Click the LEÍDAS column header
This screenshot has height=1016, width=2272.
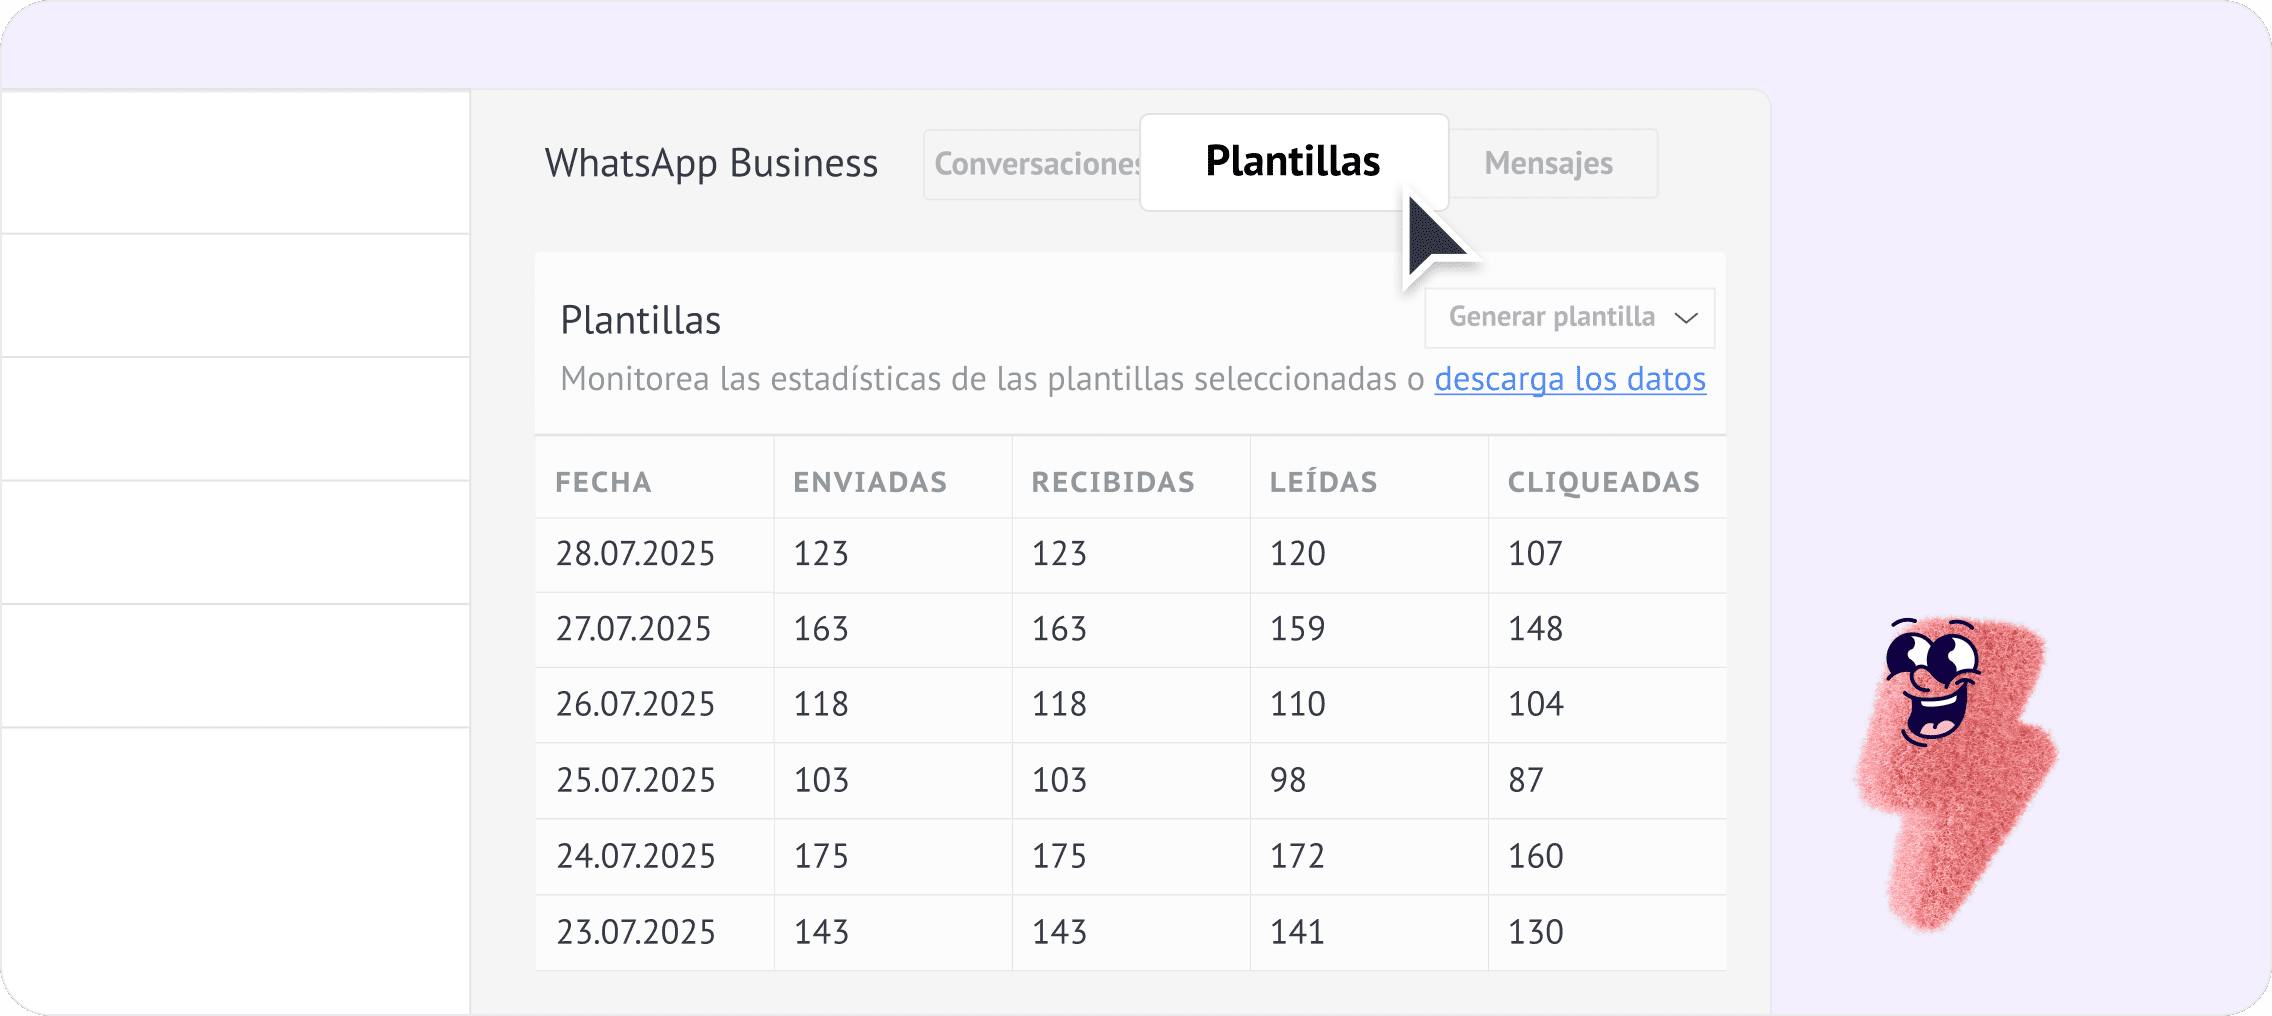(x=1323, y=482)
